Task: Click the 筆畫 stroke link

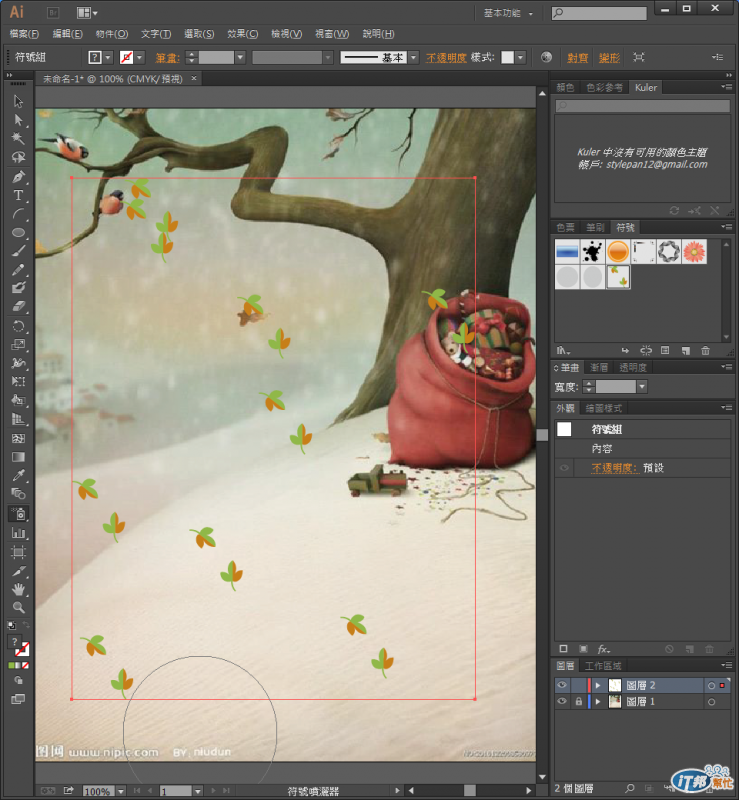Action: coord(167,58)
